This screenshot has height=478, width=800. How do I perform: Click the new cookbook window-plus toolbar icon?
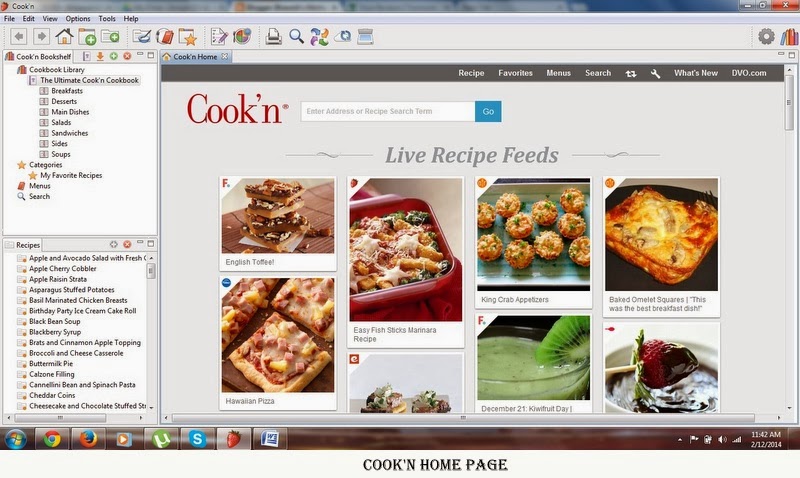coord(87,37)
